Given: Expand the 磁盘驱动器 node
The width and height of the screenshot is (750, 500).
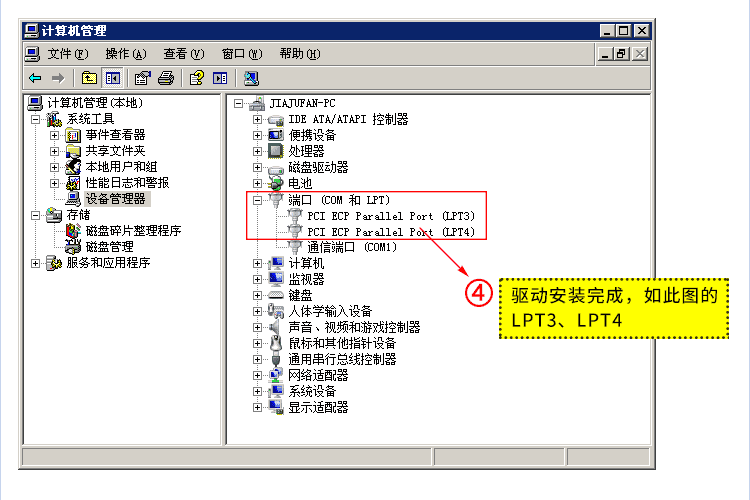Looking at the screenshot, I should pyautogui.click(x=257, y=167).
